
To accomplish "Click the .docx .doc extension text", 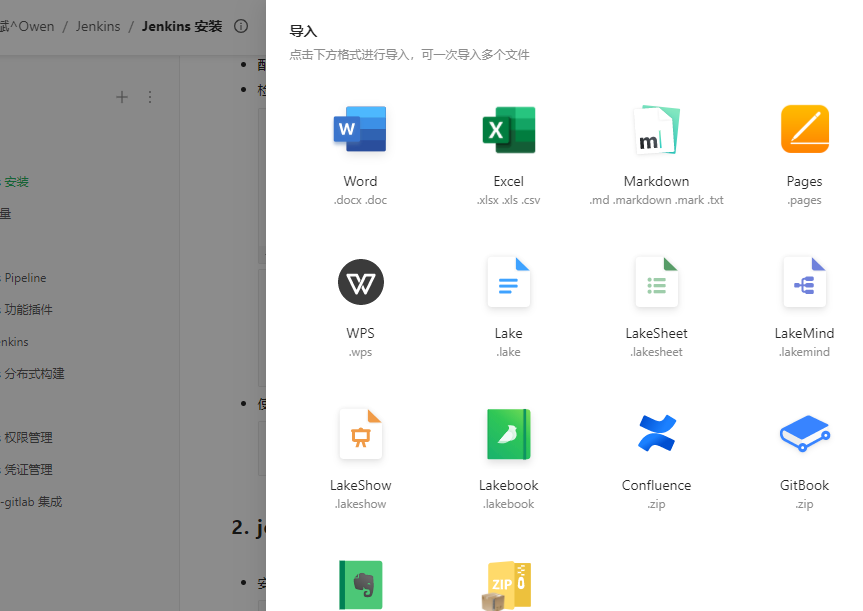I will [x=361, y=200].
